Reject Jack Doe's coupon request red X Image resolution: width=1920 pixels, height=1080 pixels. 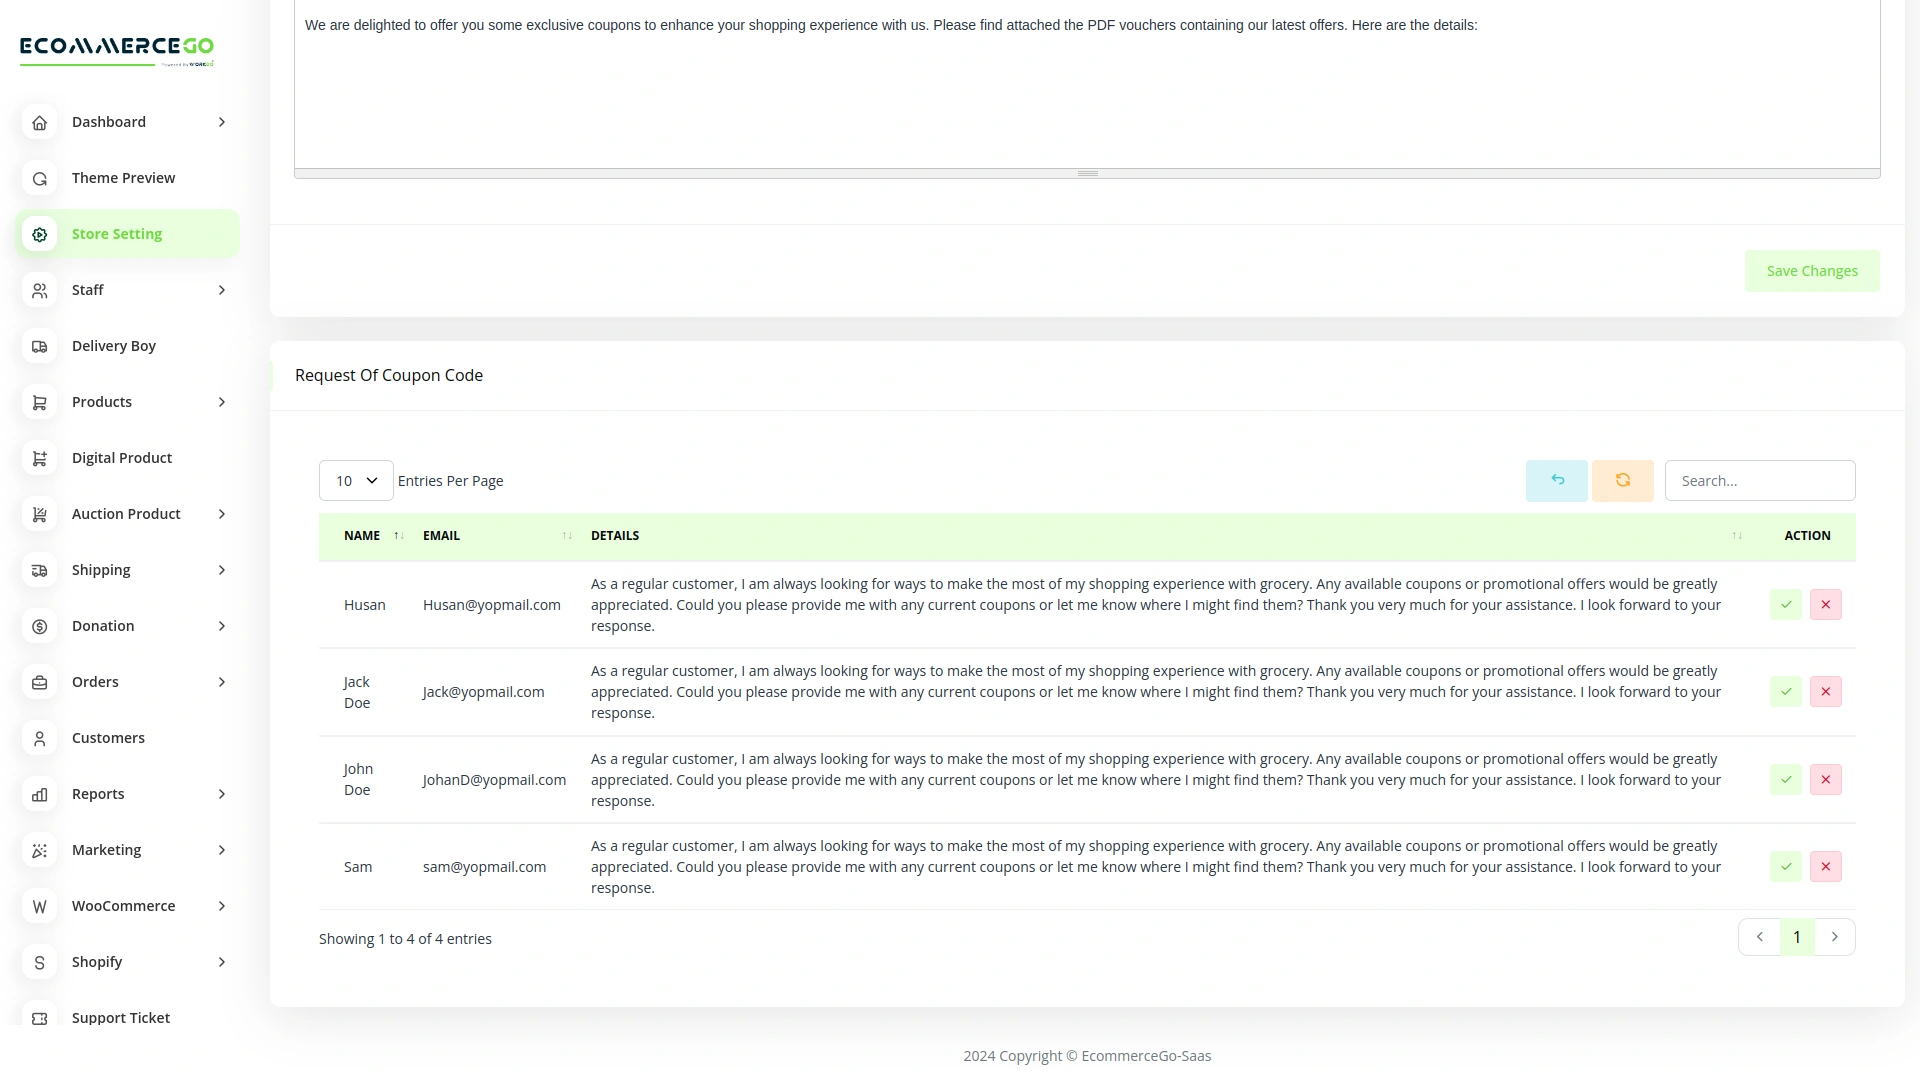point(1825,692)
